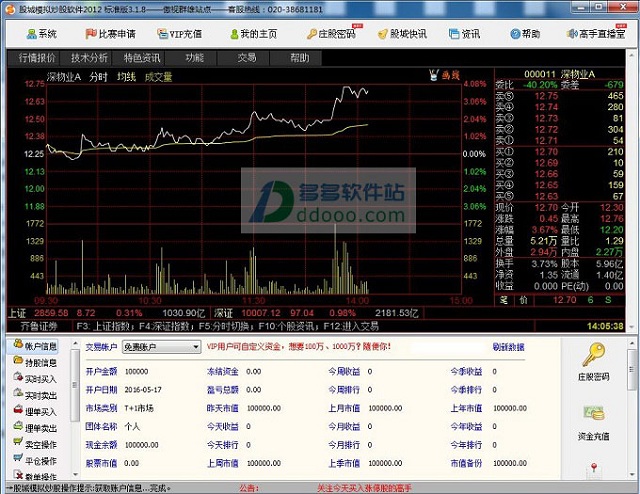The width and height of the screenshot is (640, 494).
Task: Click 买⑤ price 12.63 row
Action: (x=559, y=196)
